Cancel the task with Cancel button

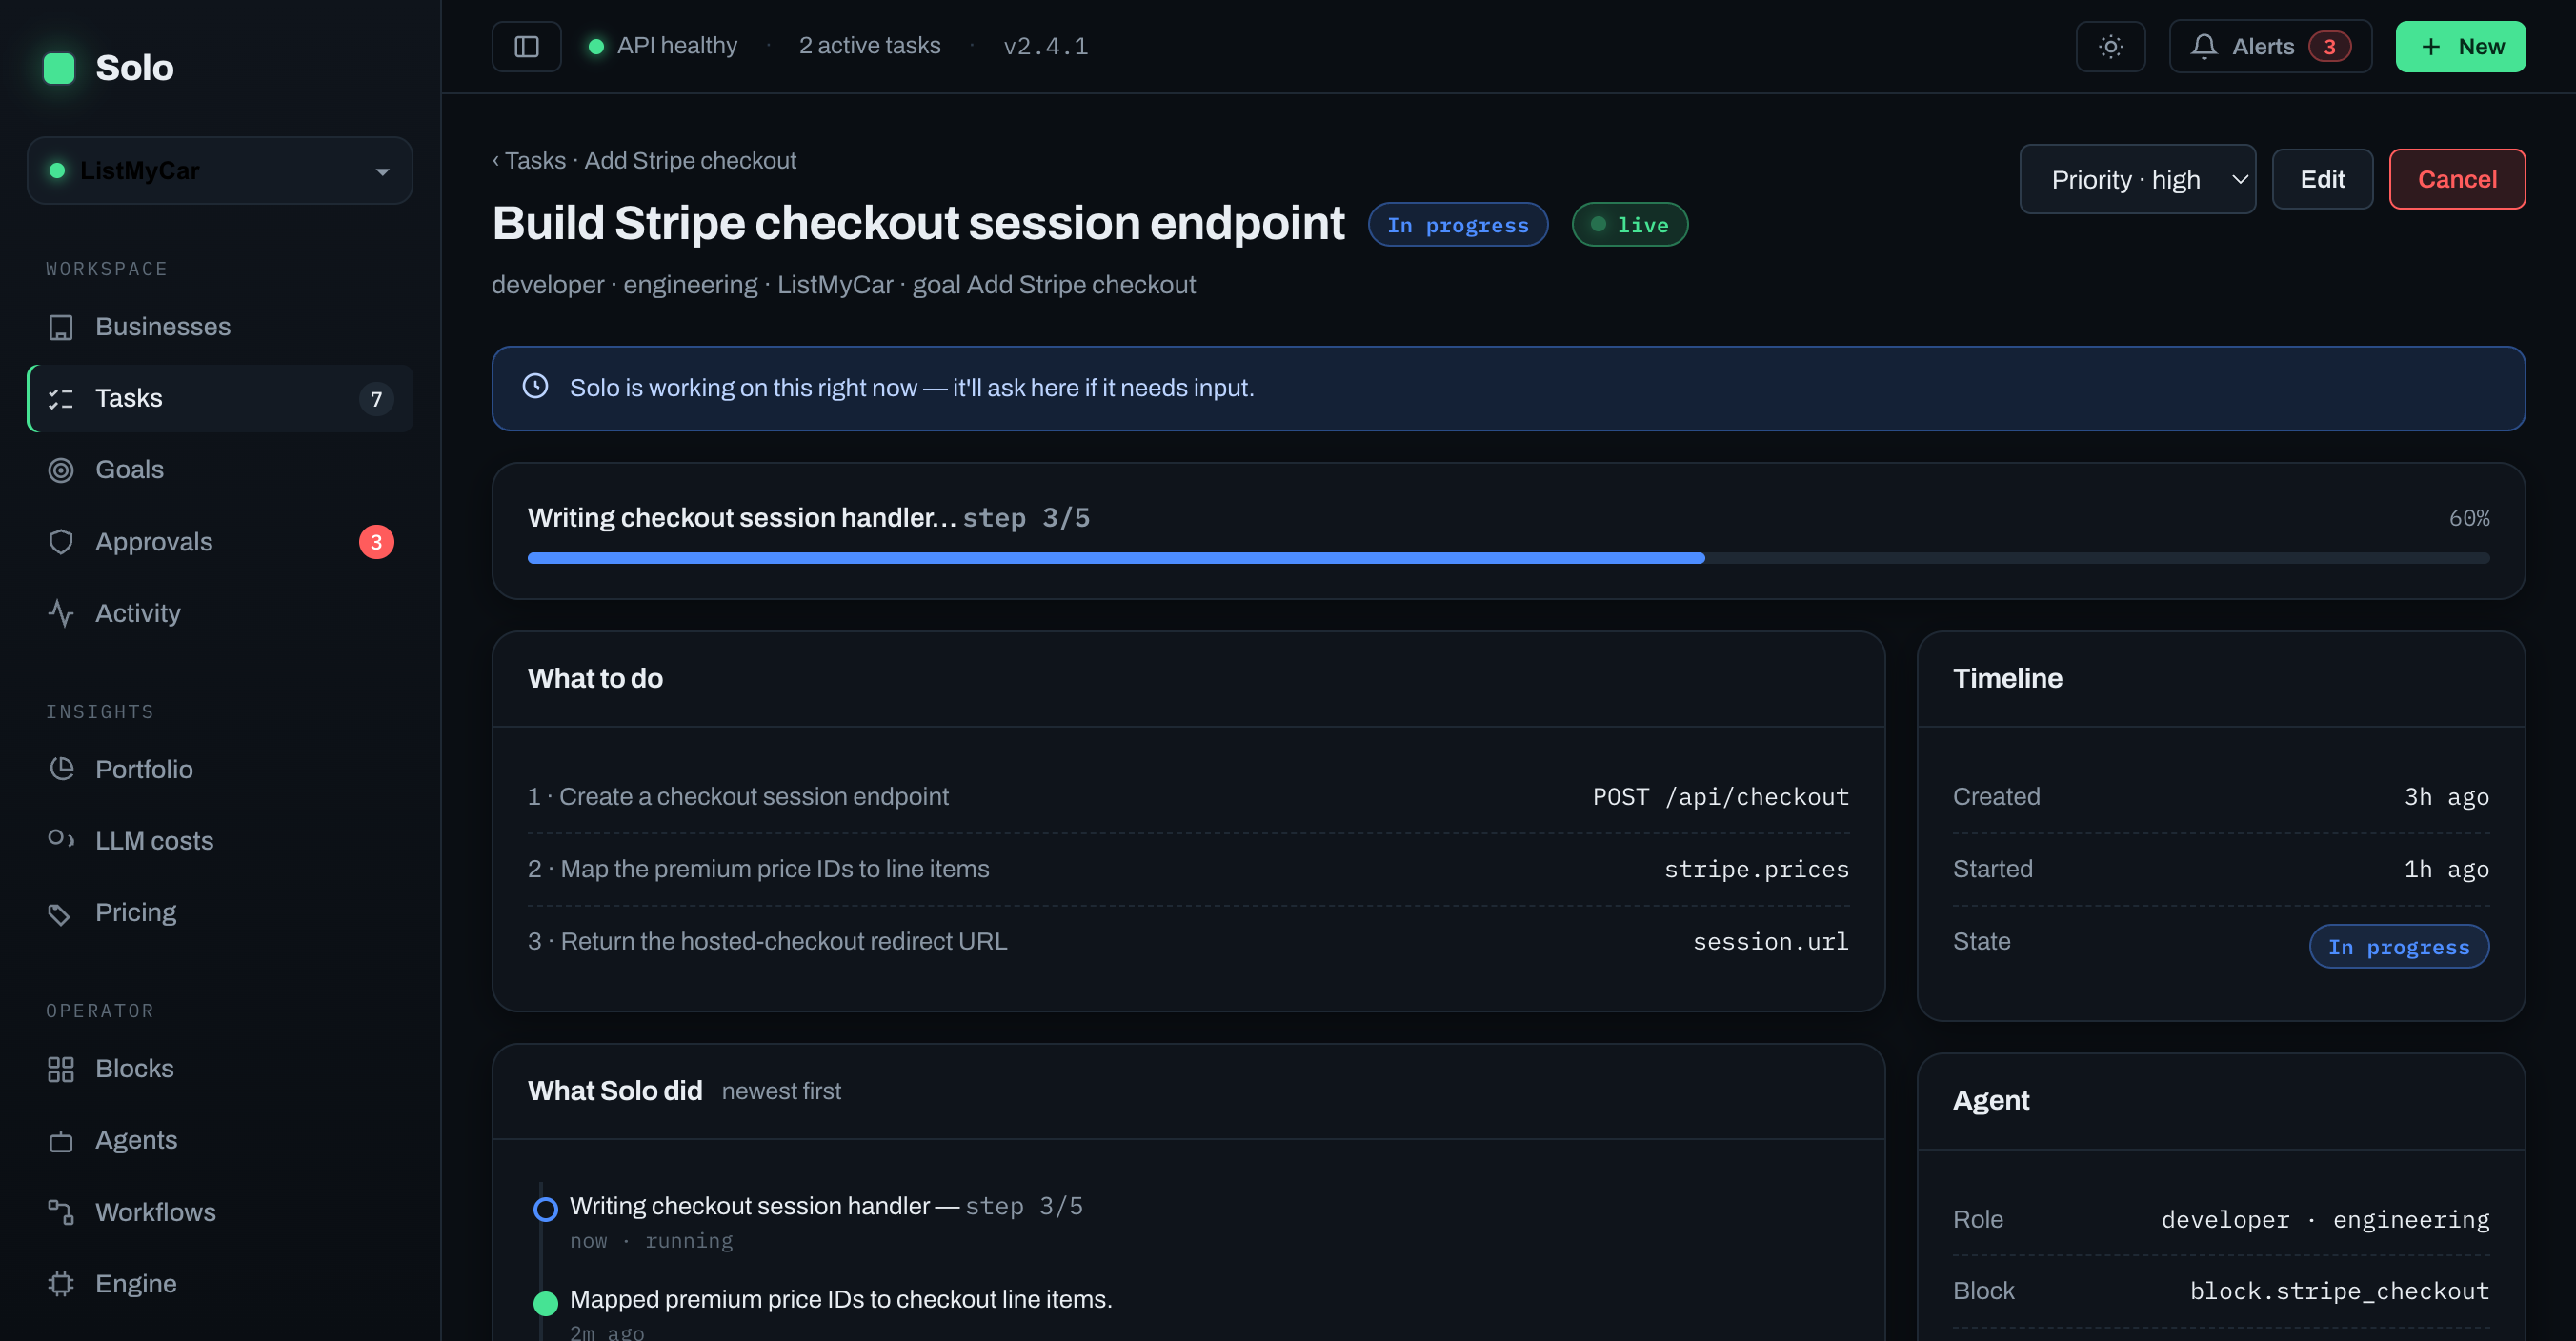coord(2457,179)
